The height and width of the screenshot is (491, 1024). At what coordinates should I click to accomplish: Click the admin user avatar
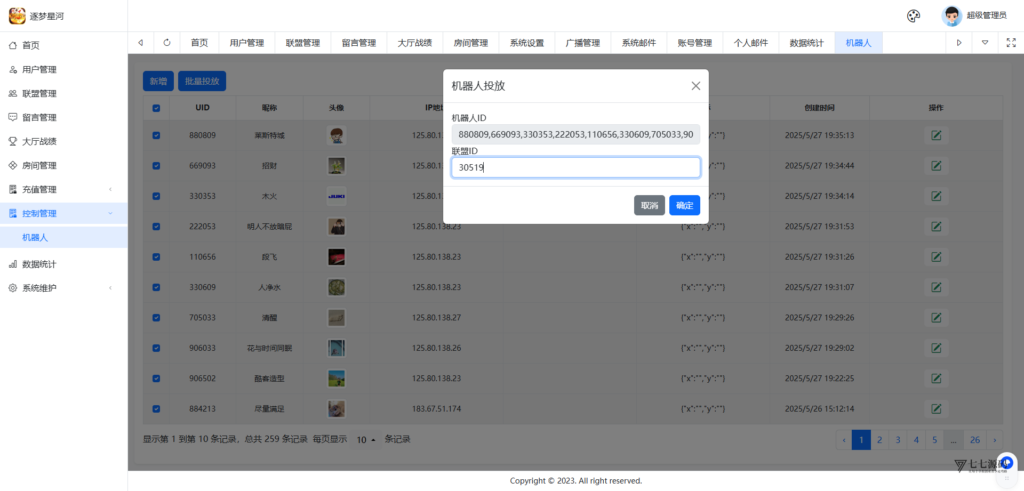(x=952, y=16)
